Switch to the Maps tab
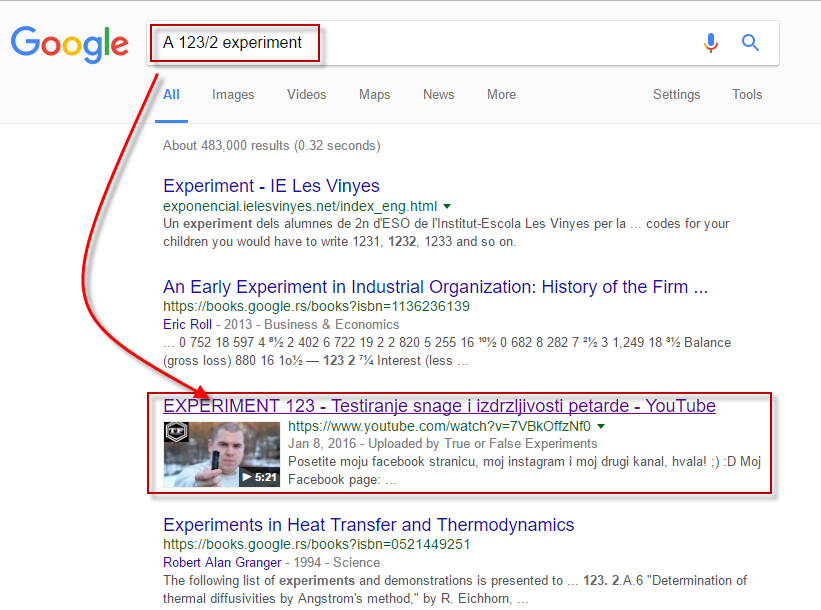Image resolution: width=821 pixels, height=610 pixels. (x=374, y=95)
